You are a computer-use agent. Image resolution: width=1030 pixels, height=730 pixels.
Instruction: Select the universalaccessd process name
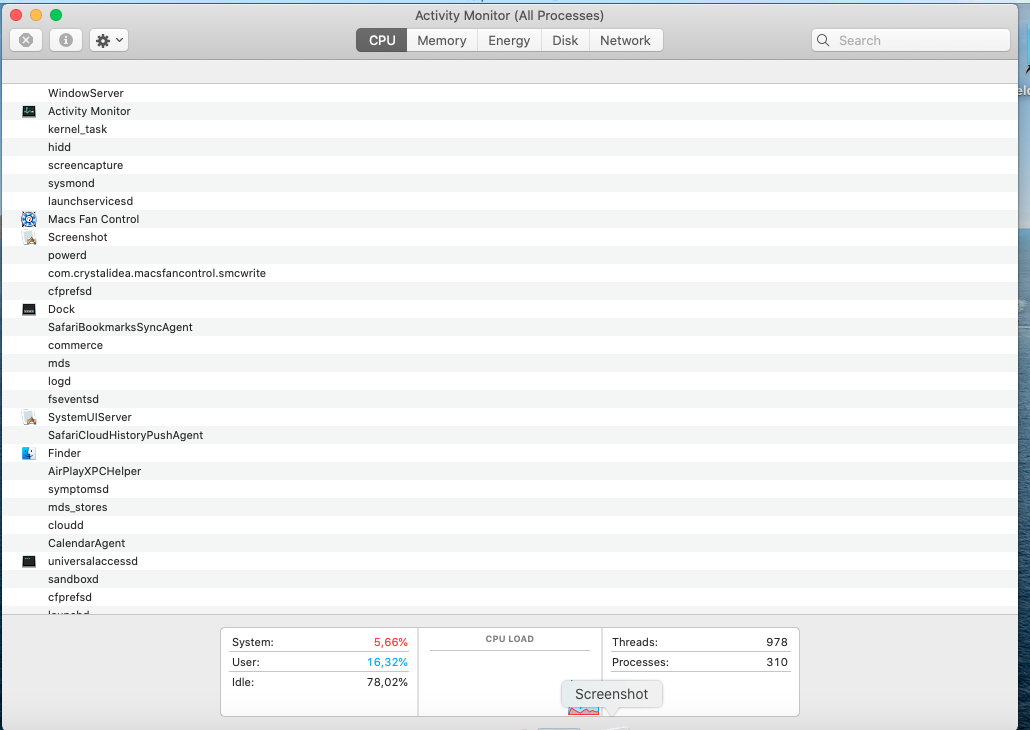click(x=93, y=561)
